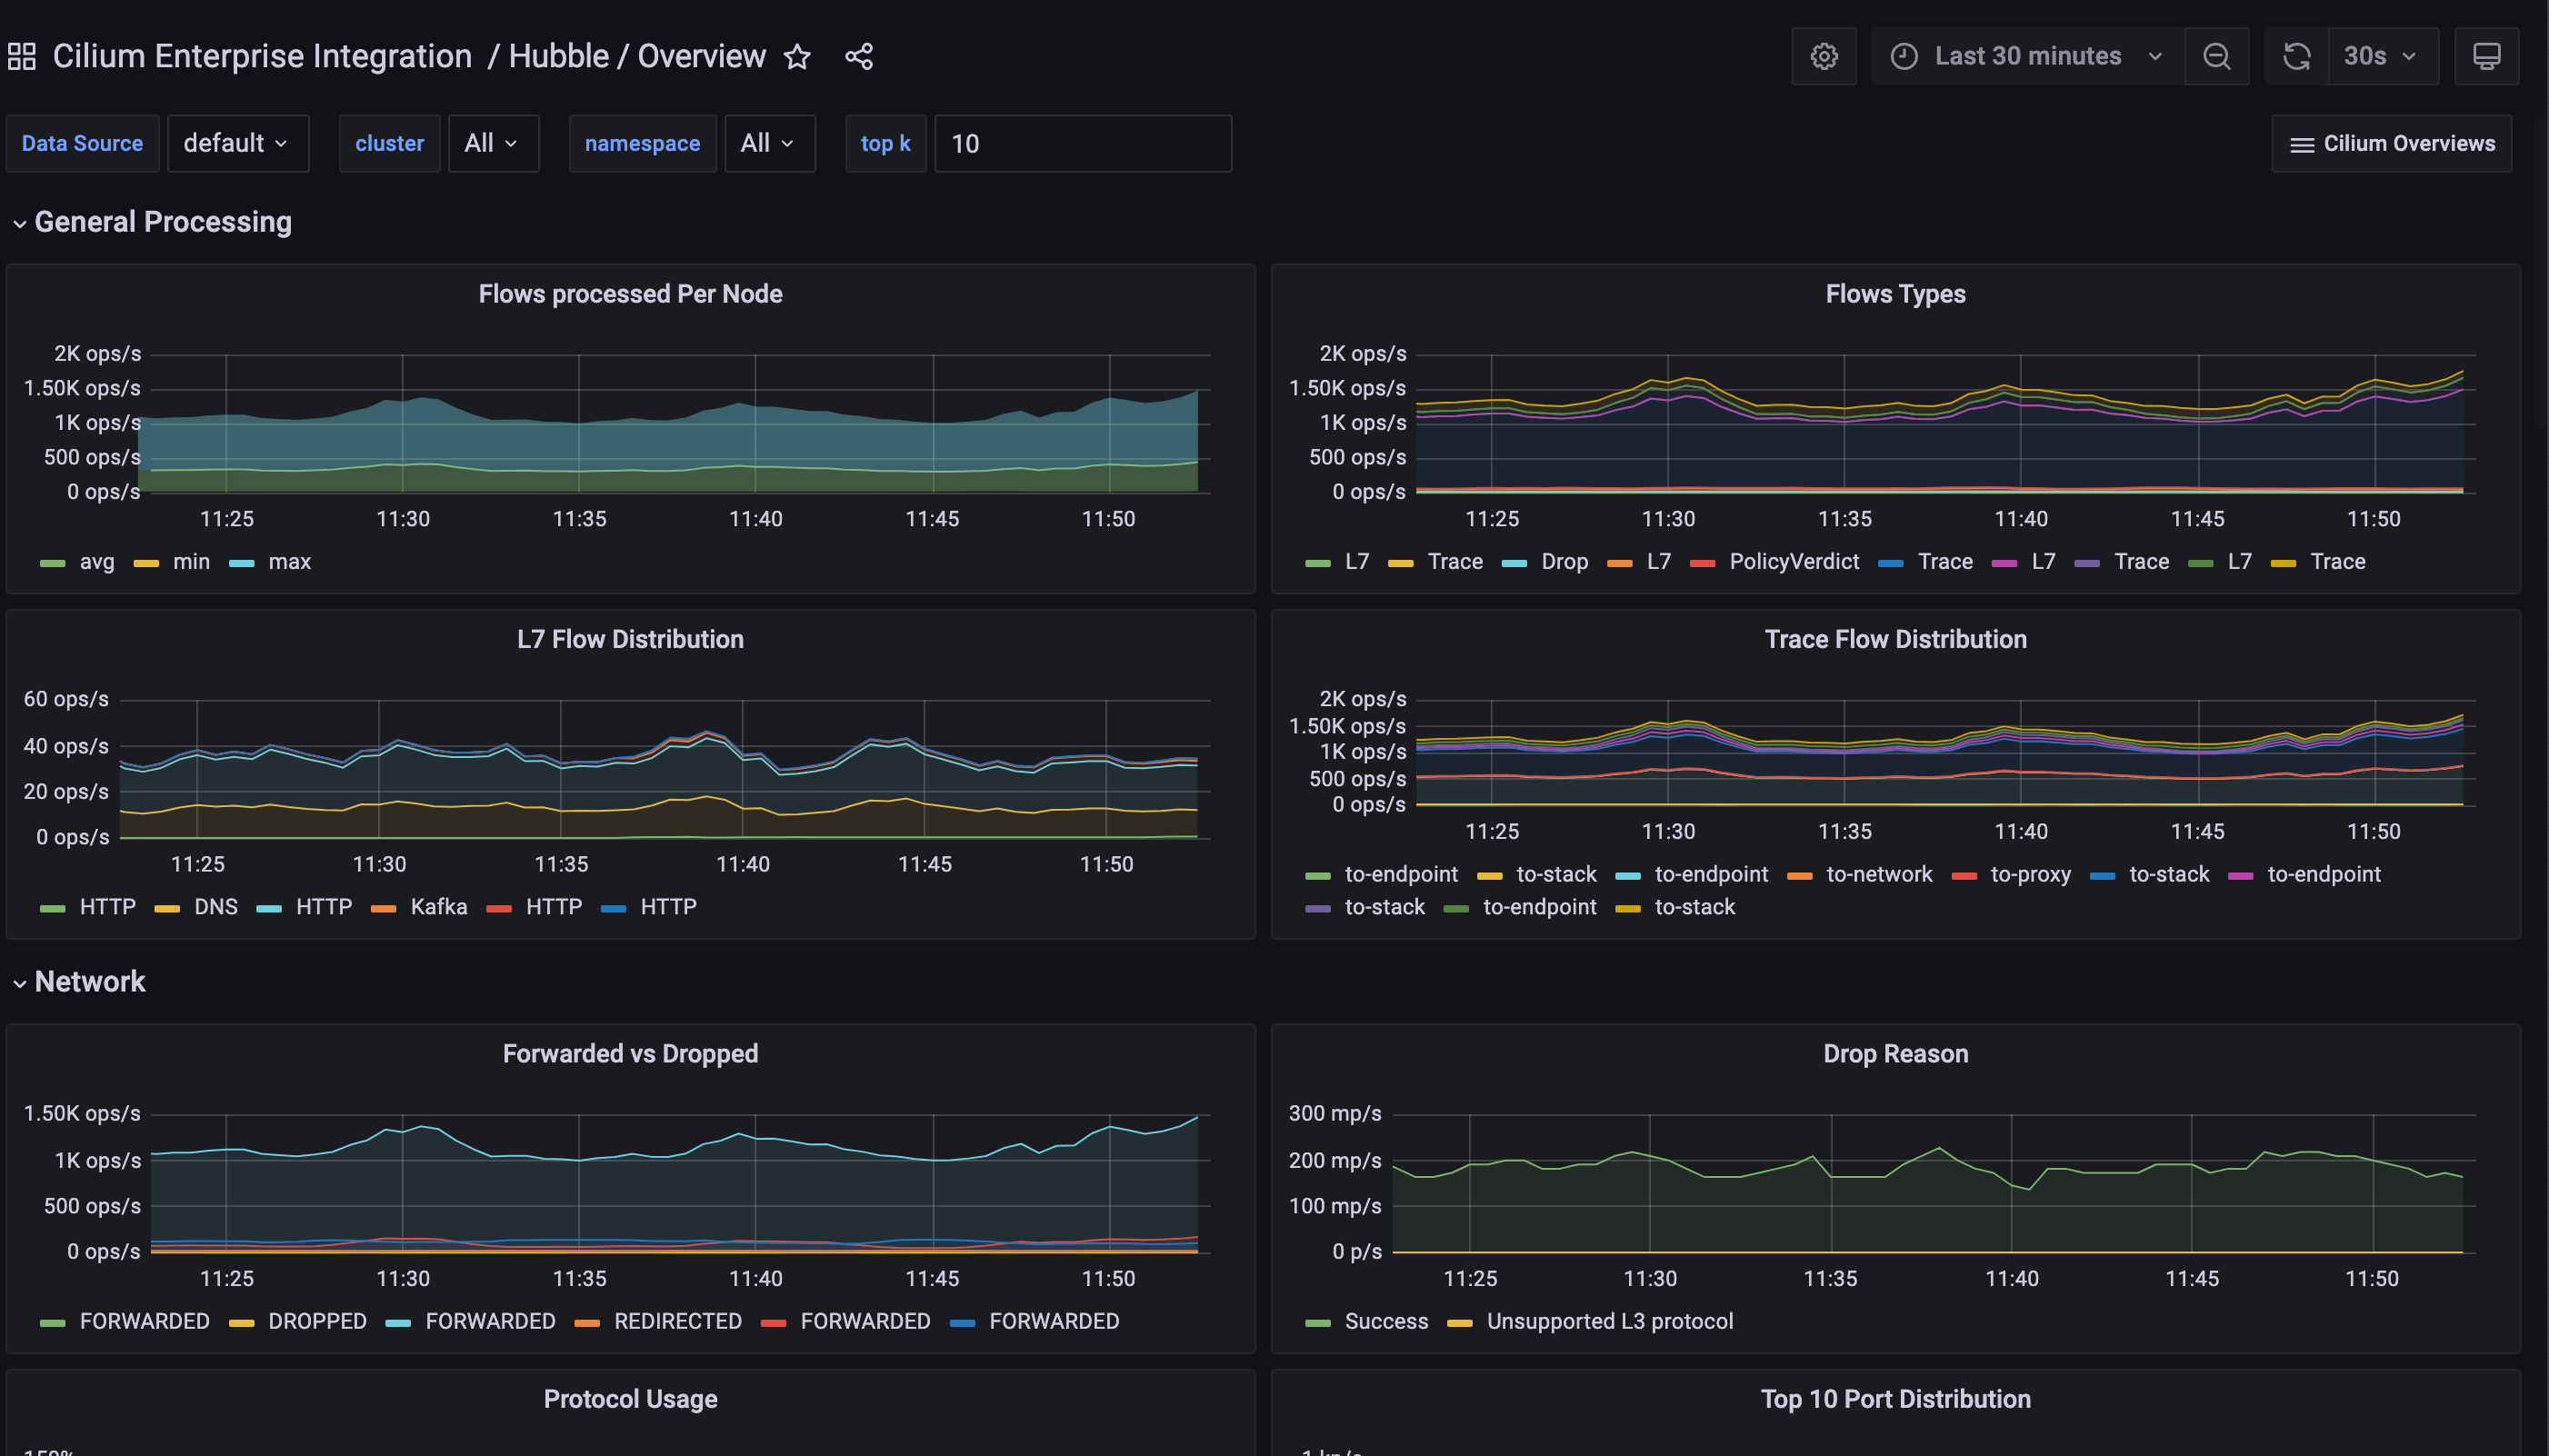
Task: Open dashboard settings gear
Action: point(1824,56)
